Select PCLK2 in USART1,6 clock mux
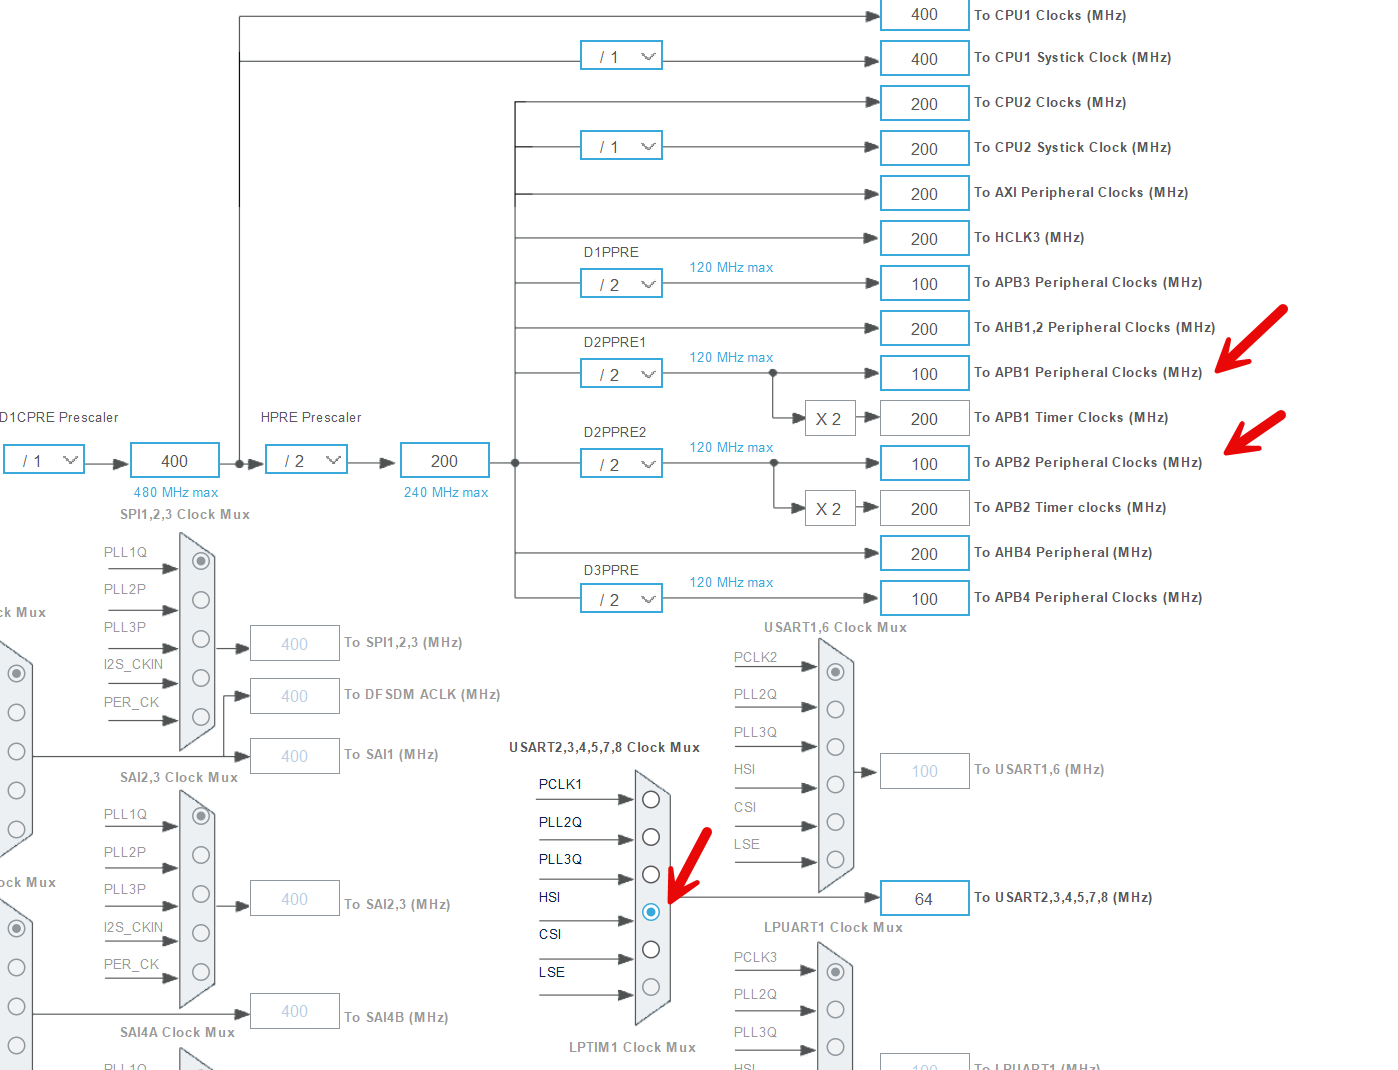This screenshot has width=1398, height=1070. pos(835,673)
